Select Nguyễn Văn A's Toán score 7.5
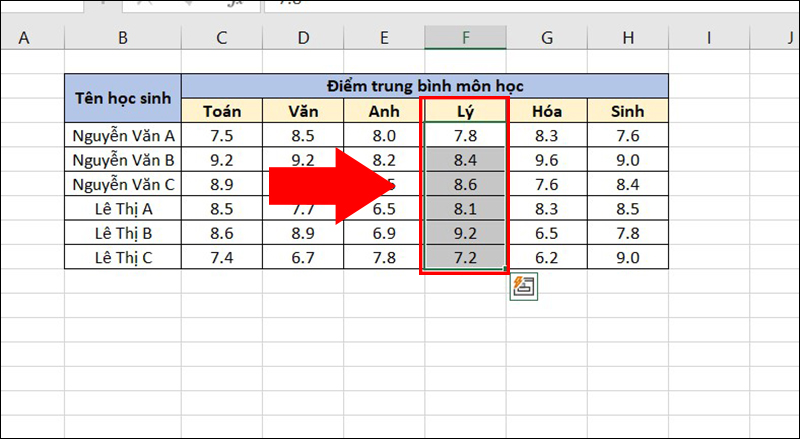 (x=222, y=135)
